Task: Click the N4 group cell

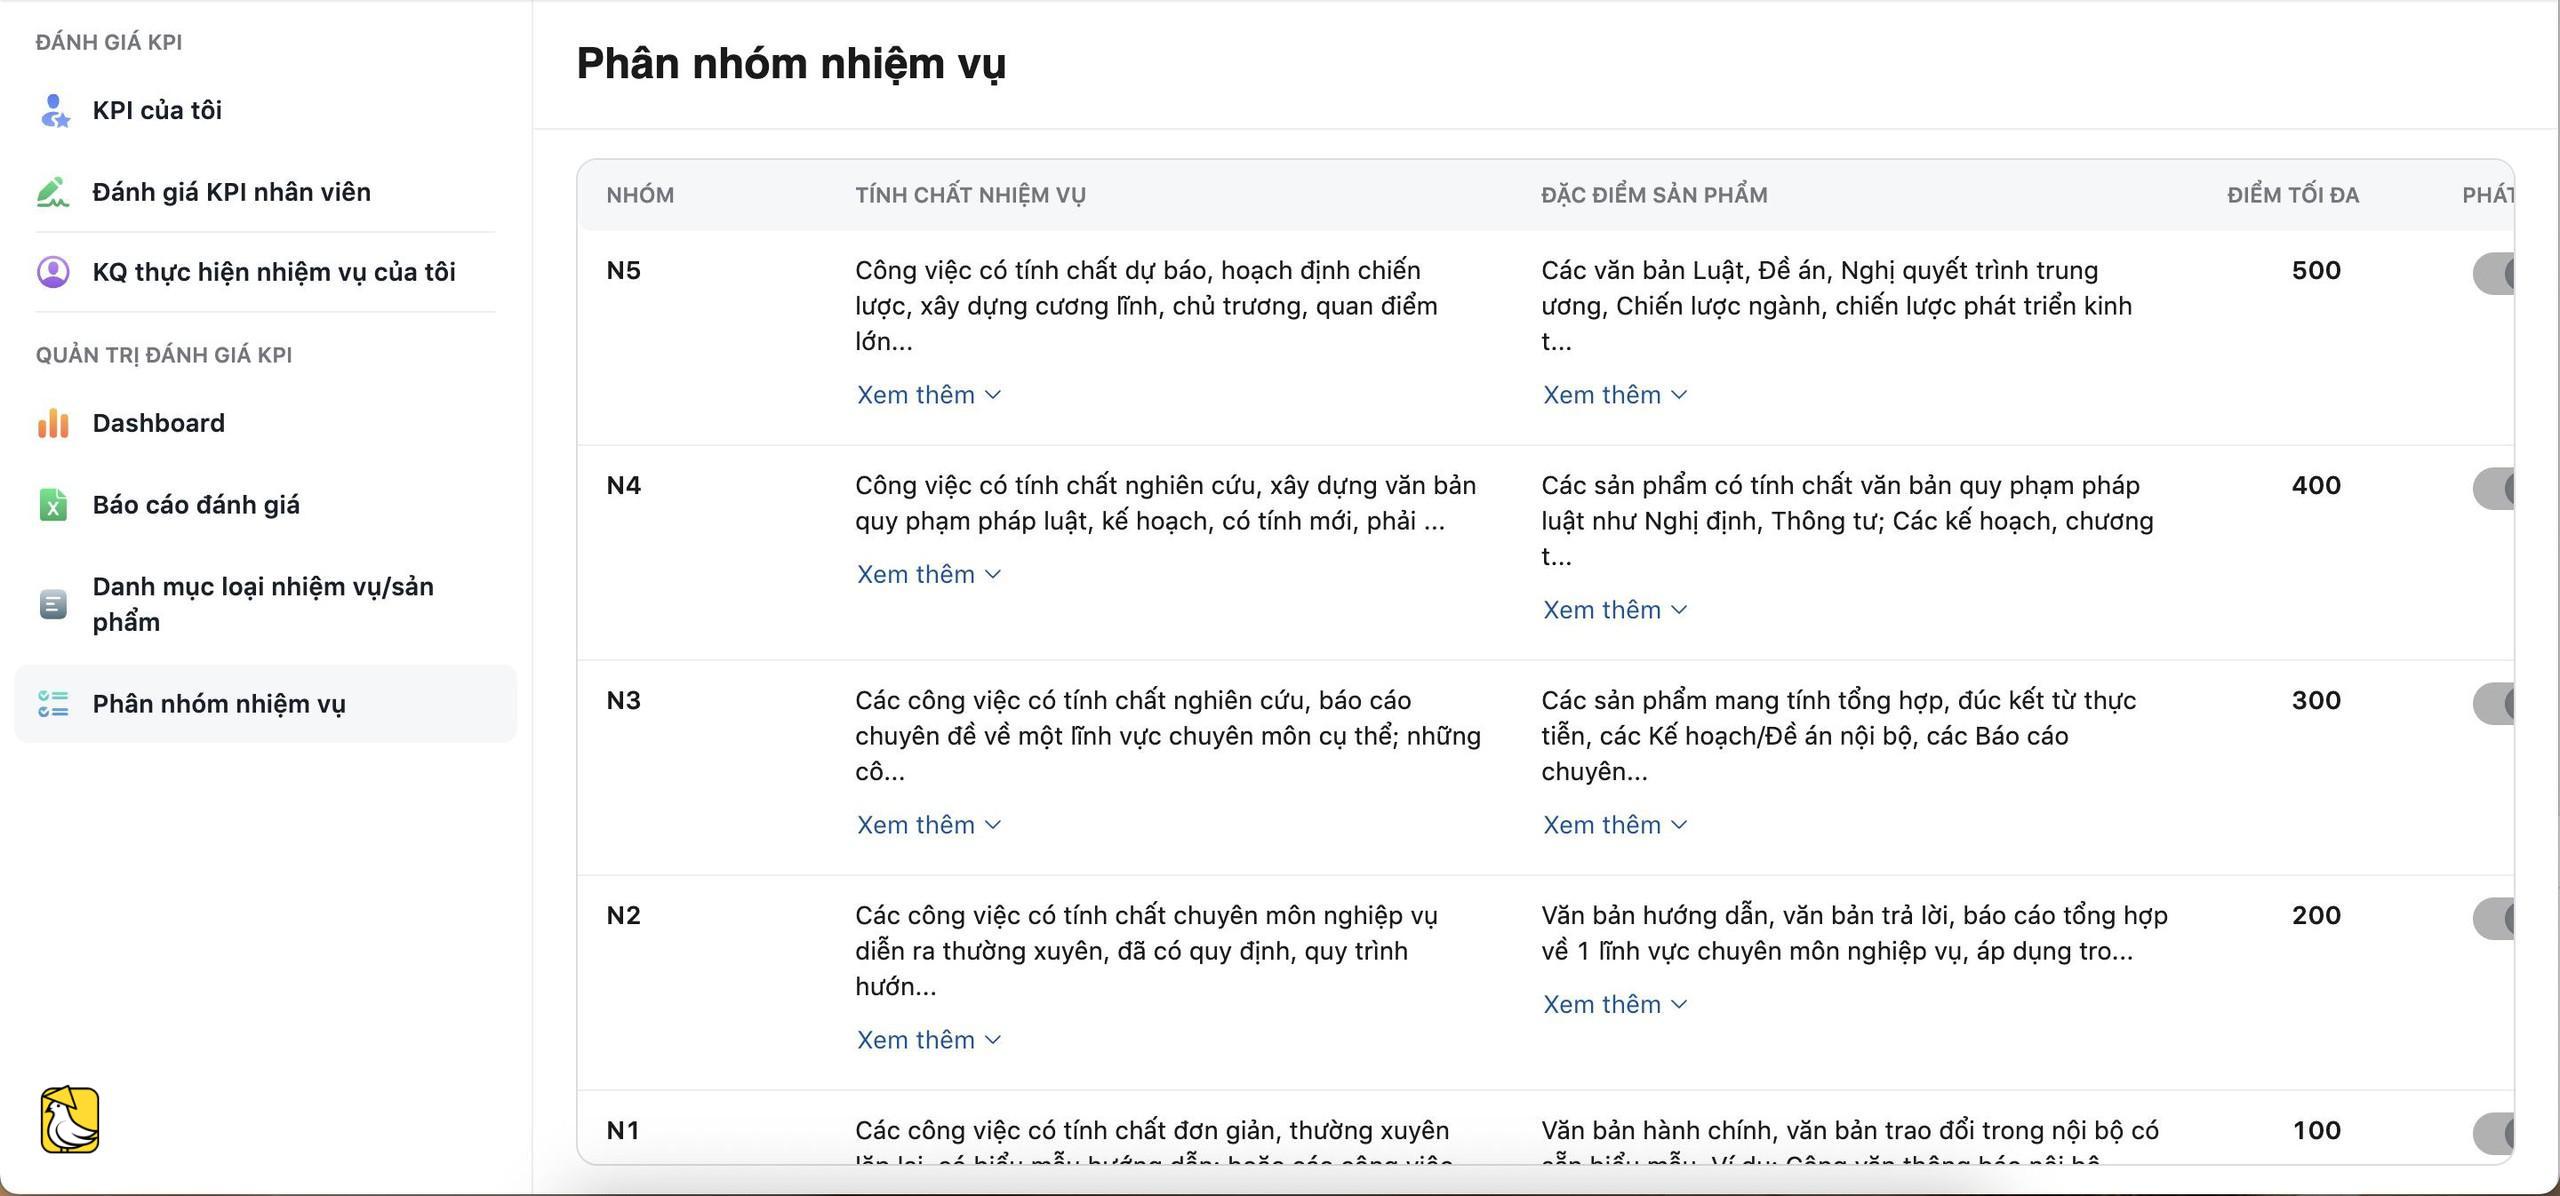Action: (624, 486)
